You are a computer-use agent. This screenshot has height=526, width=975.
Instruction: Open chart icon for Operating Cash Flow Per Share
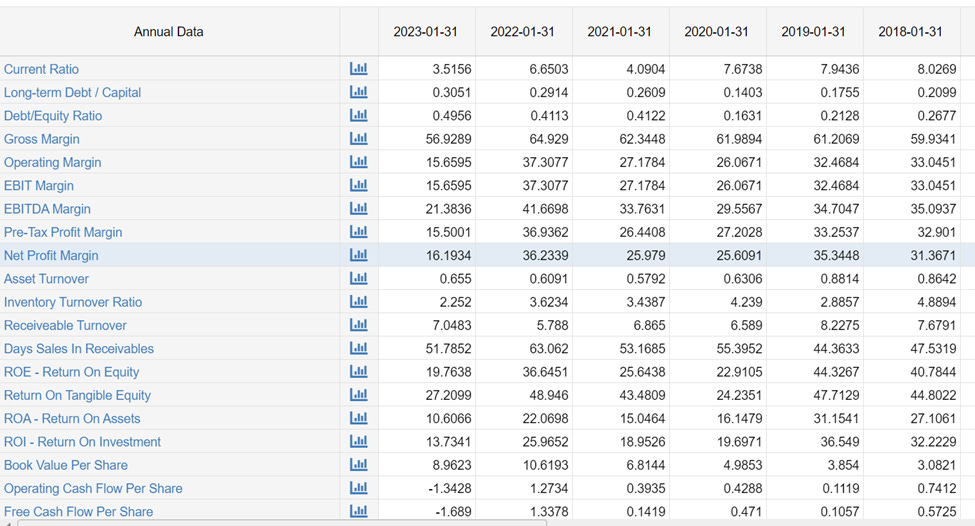coord(359,488)
